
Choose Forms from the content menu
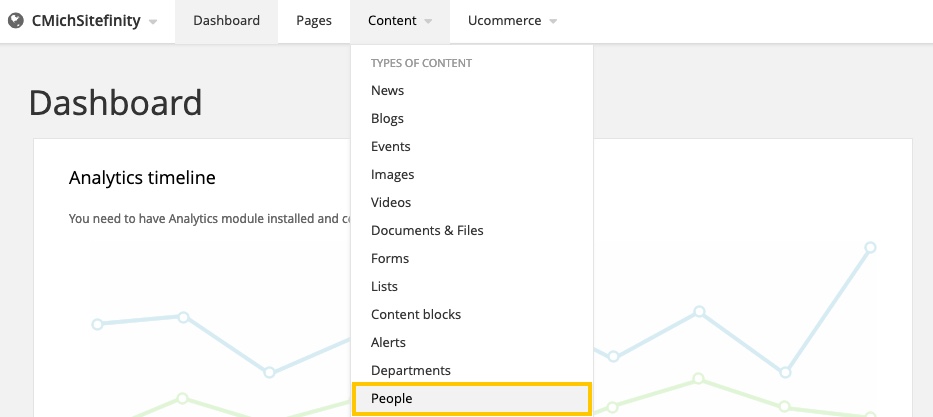click(389, 258)
